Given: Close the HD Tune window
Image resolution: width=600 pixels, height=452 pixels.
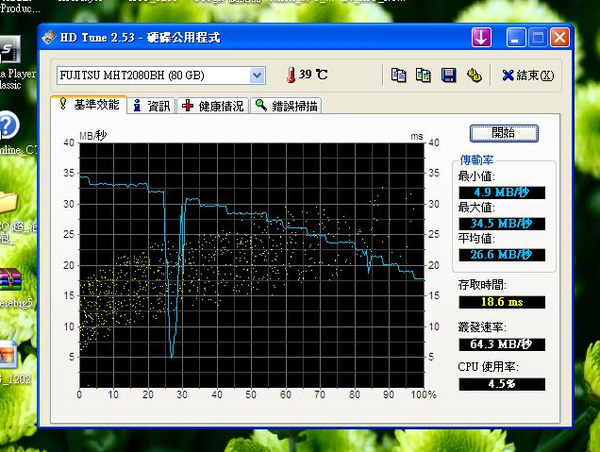Looking at the screenshot, I should (560, 38).
